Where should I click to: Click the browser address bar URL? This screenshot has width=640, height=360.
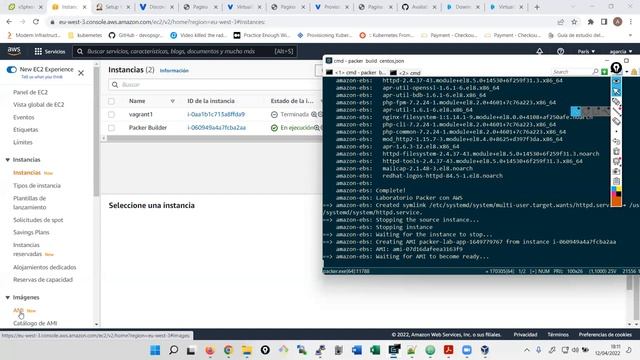click(162, 22)
